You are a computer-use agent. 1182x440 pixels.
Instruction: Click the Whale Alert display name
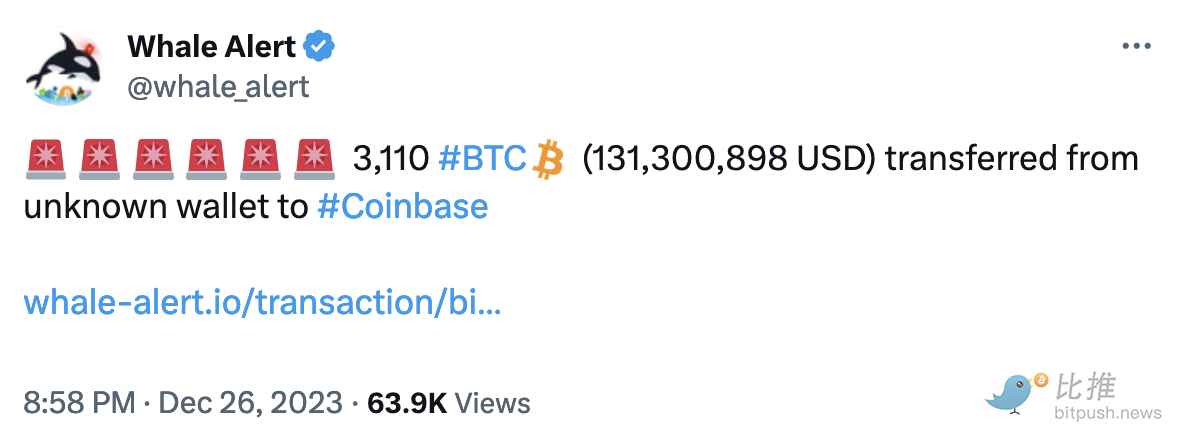[x=211, y=46]
